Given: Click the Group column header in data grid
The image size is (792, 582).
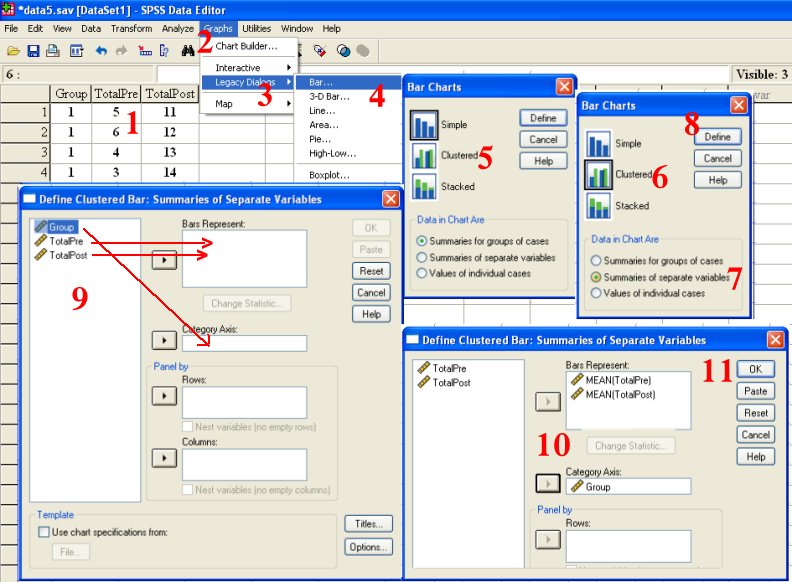Looking at the screenshot, I should tap(71, 93).
